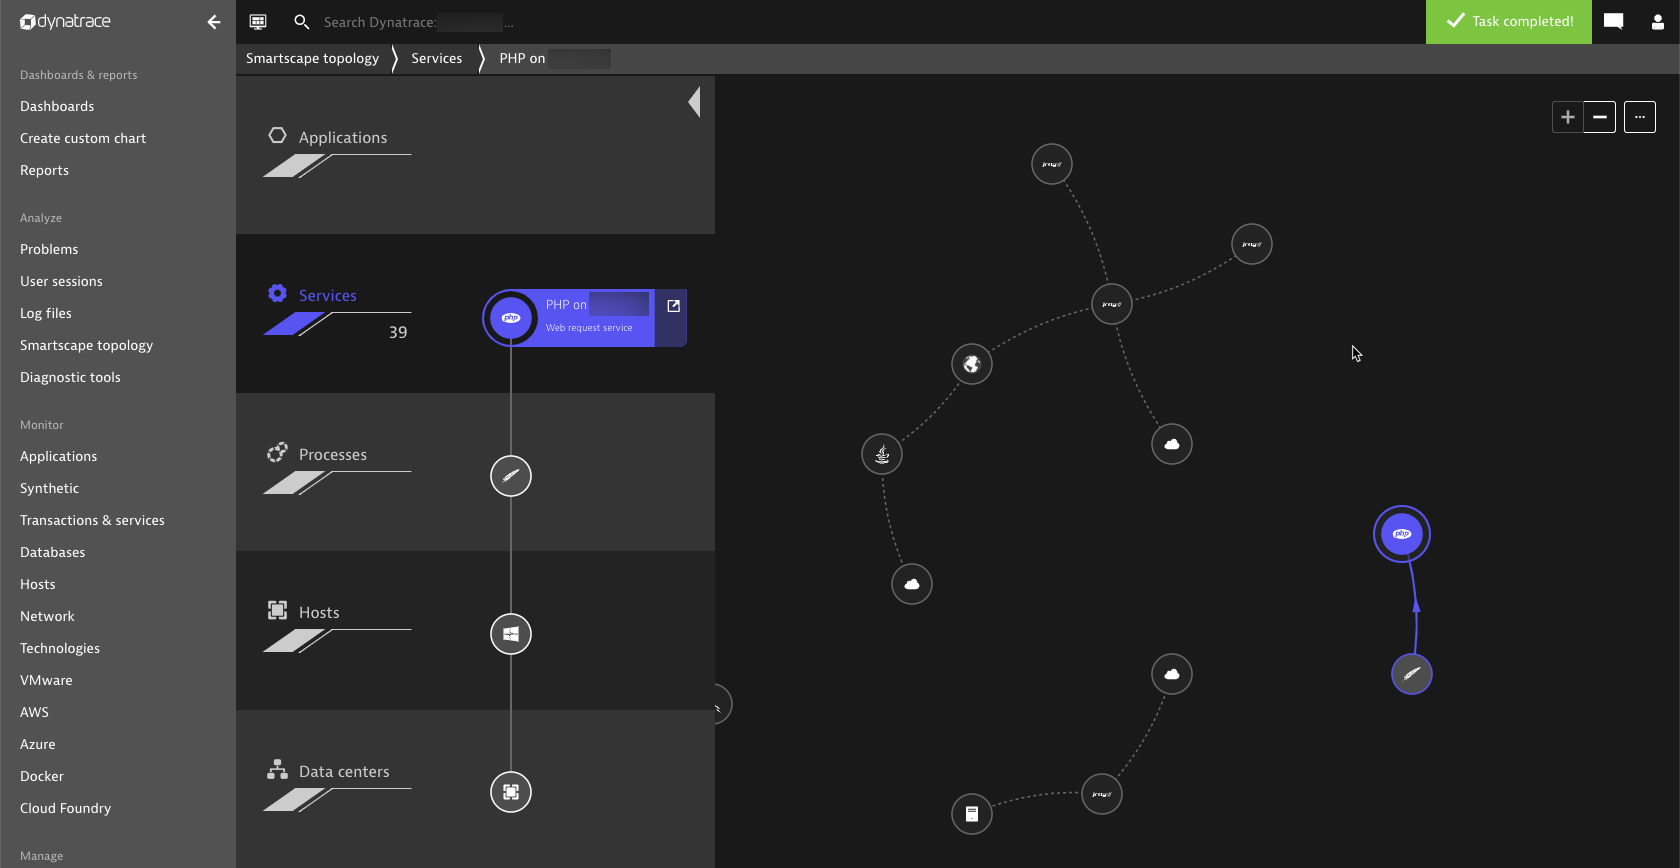Open Cloud Foundry in sidebar
This screenshot has height=868, width=1680.
coord(65,808)
